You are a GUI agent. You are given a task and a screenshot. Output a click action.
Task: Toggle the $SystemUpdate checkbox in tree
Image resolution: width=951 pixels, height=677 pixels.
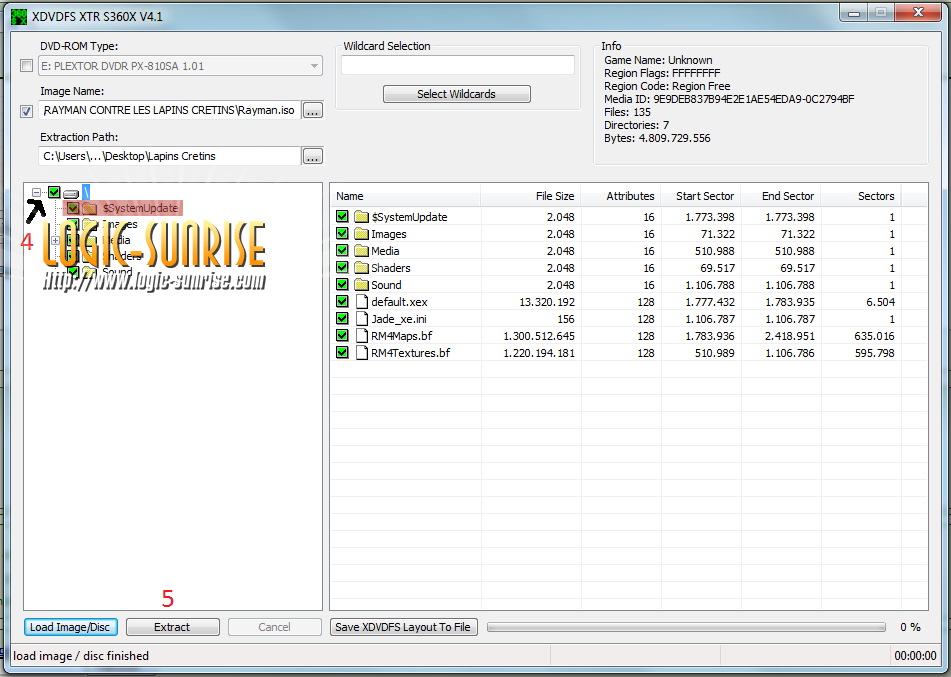pos(73,208)
